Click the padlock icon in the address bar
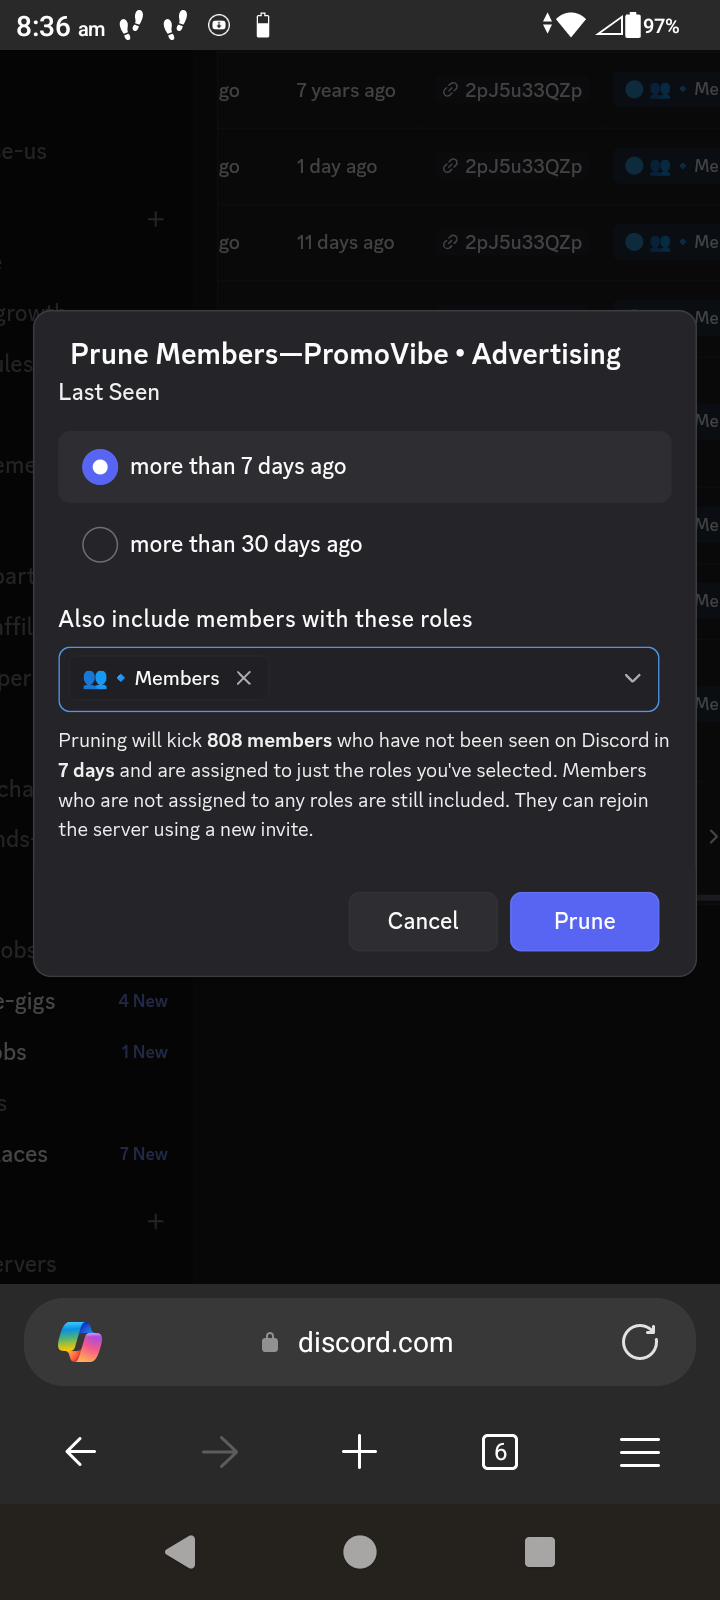Screen dimensions: 720x1600 coord(269,1342)
